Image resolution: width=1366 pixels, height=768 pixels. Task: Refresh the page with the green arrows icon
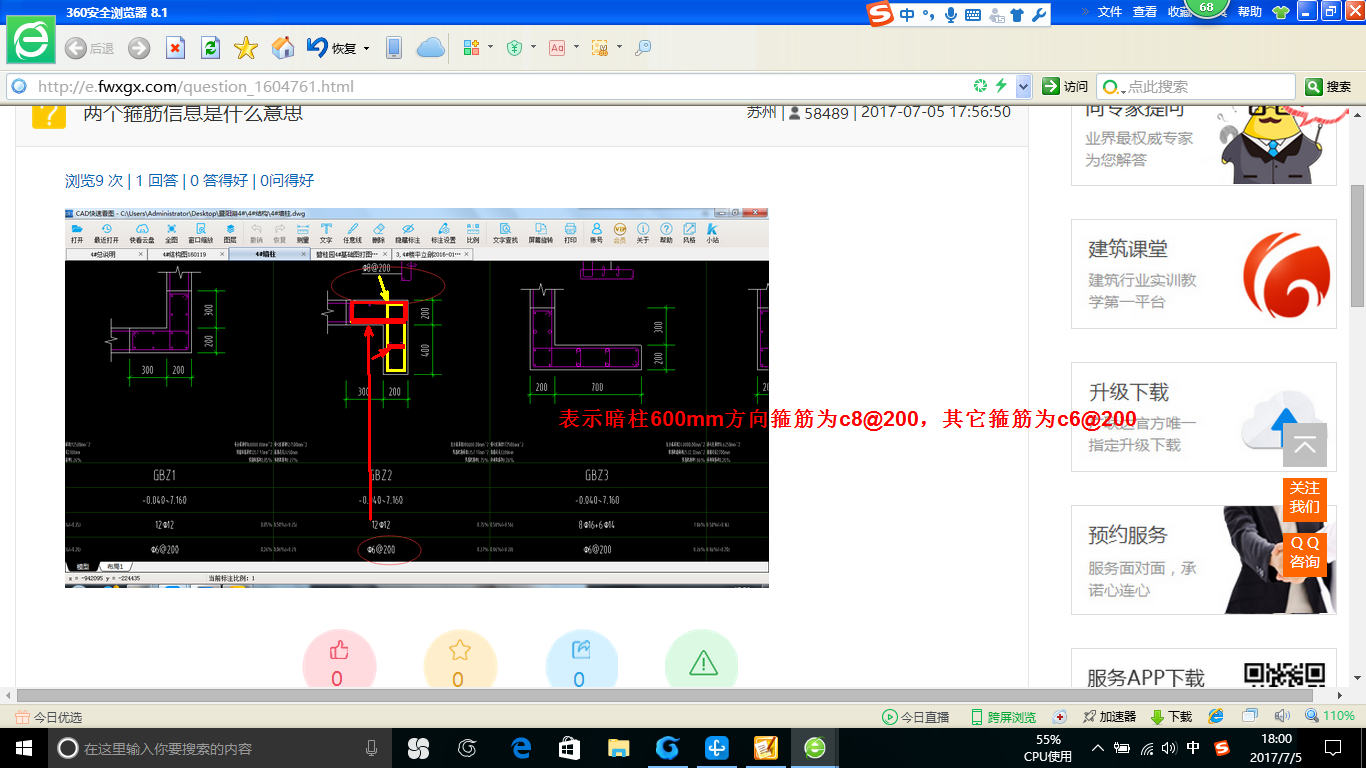(210, 48)
